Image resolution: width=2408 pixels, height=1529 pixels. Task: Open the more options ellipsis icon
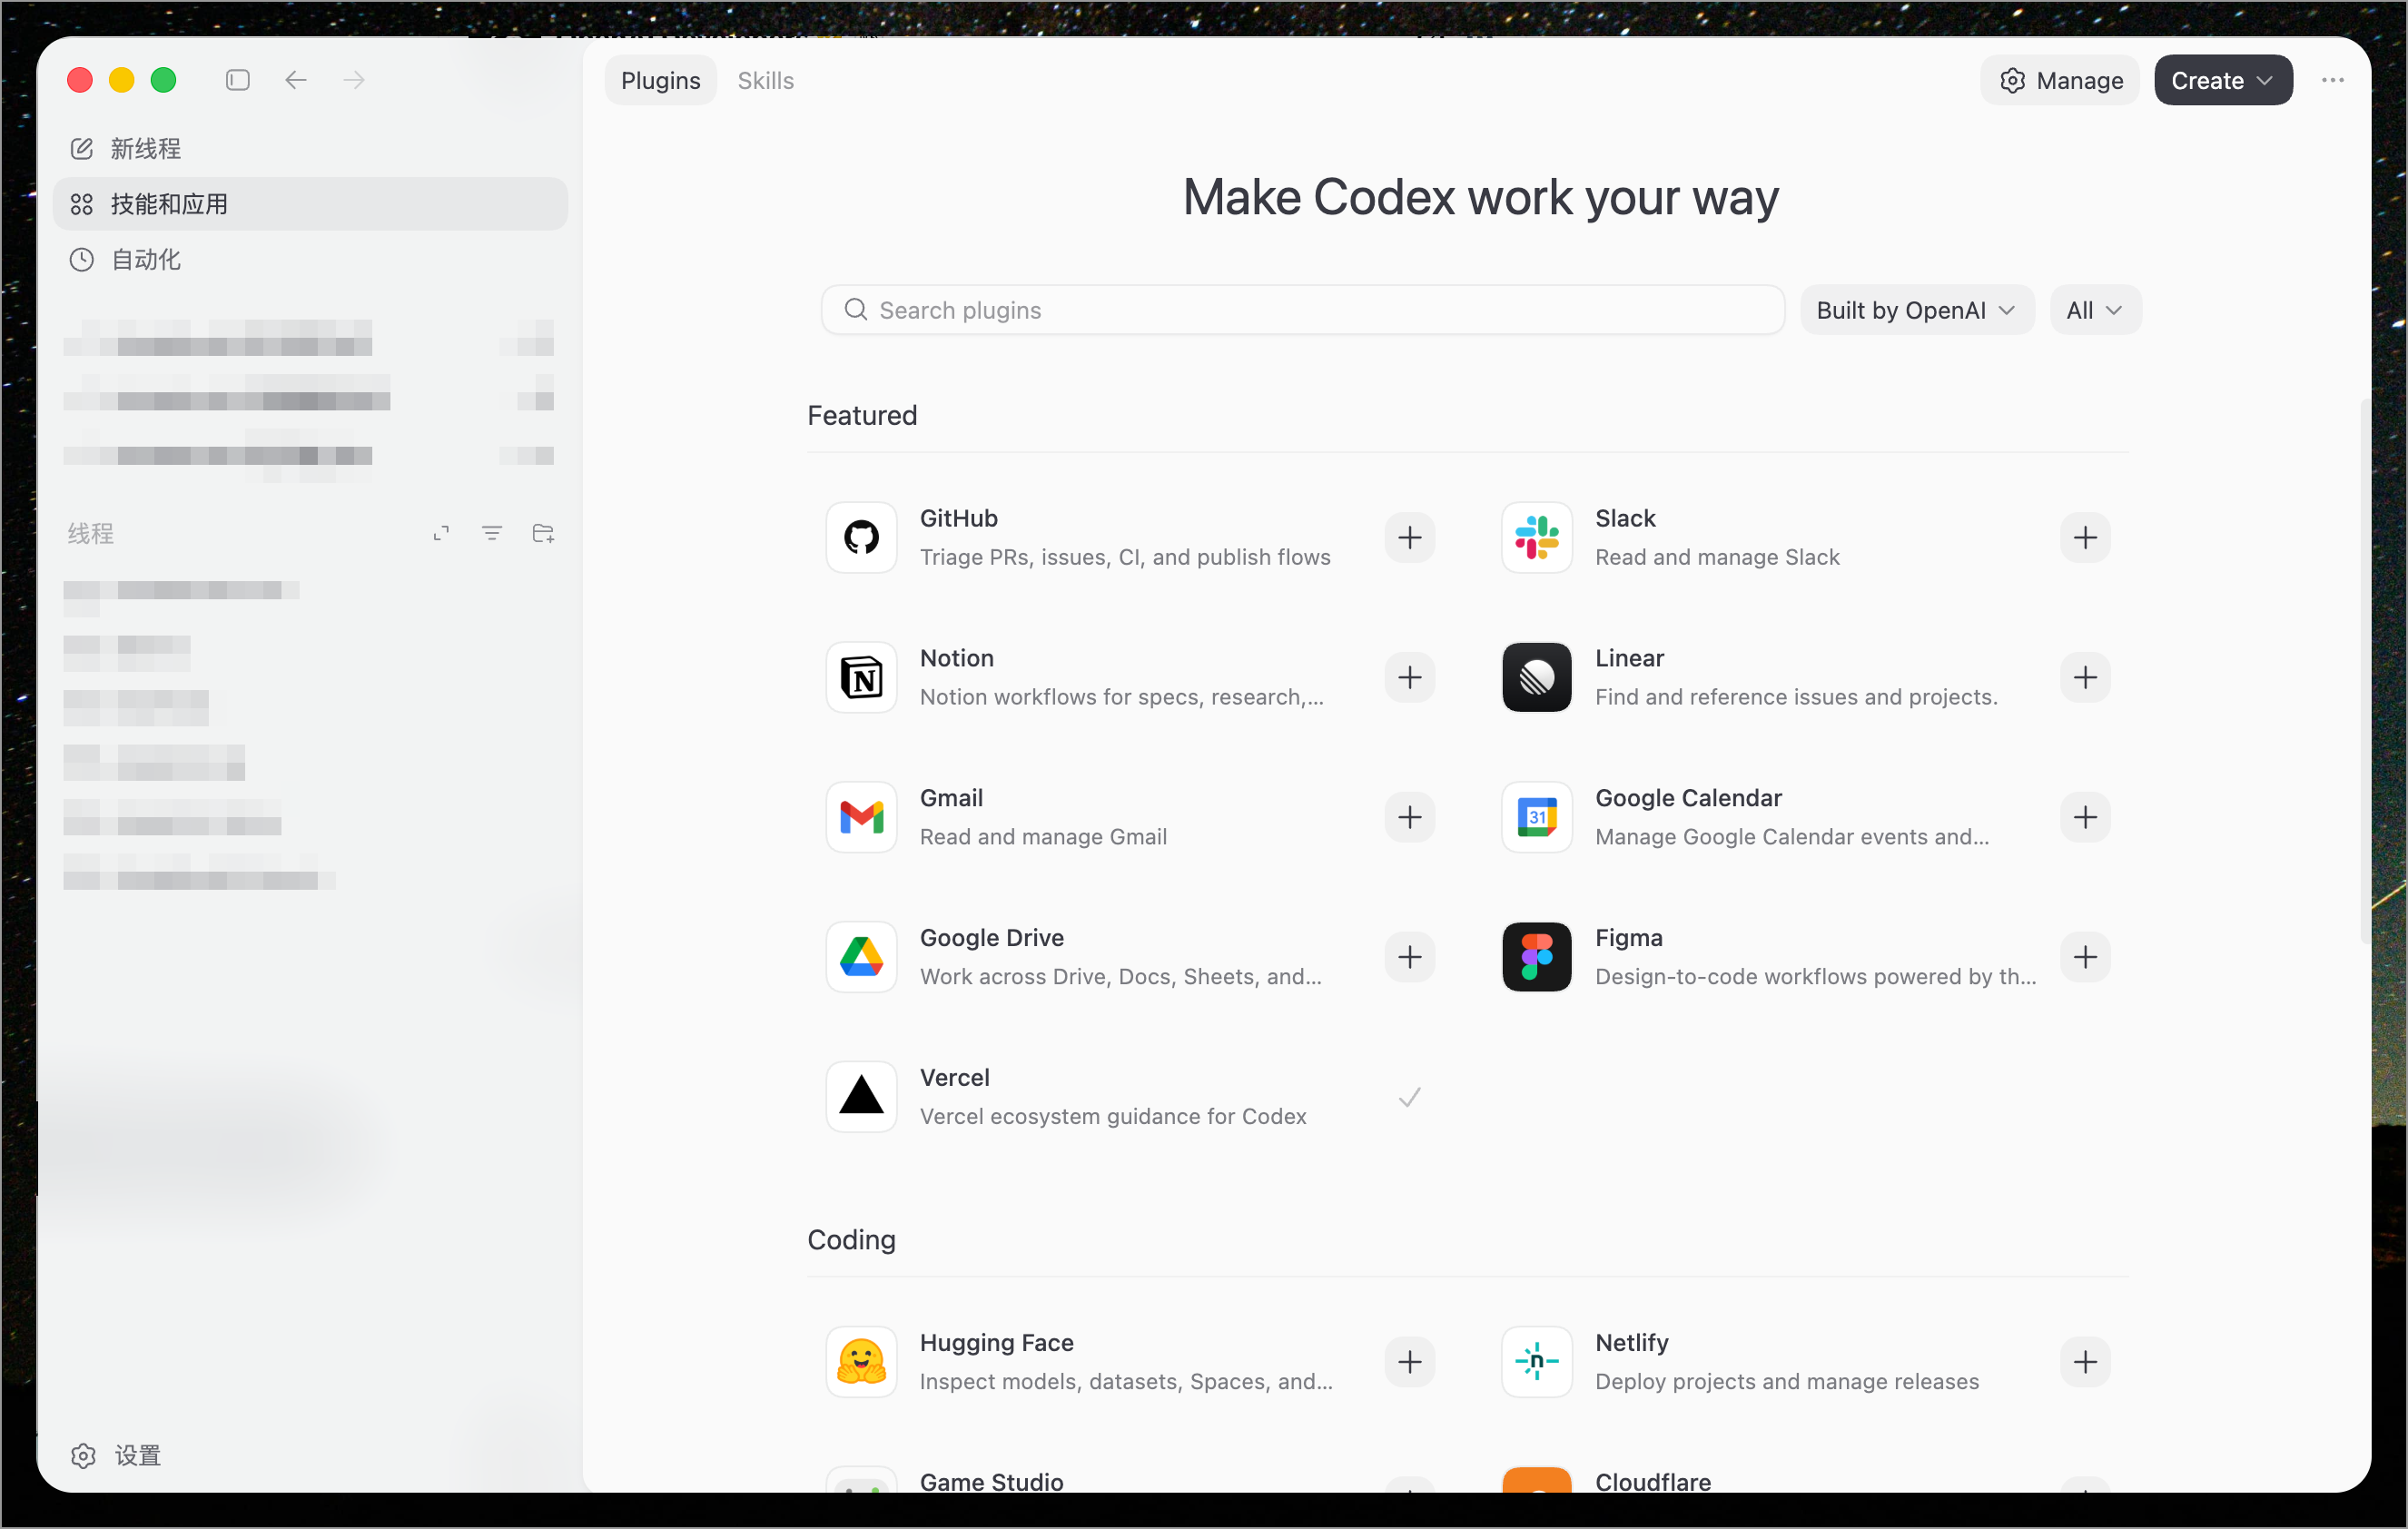pos(2332,80)
